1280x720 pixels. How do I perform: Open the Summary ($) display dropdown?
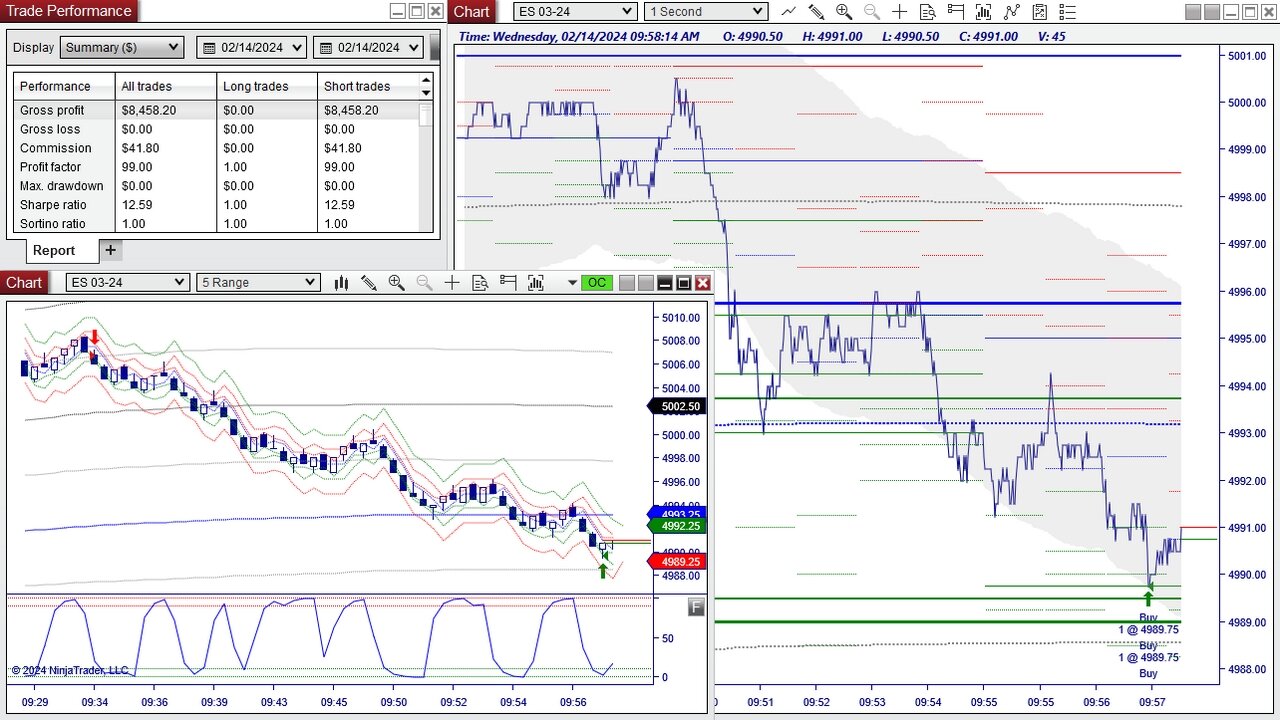[x=122, y=47]
